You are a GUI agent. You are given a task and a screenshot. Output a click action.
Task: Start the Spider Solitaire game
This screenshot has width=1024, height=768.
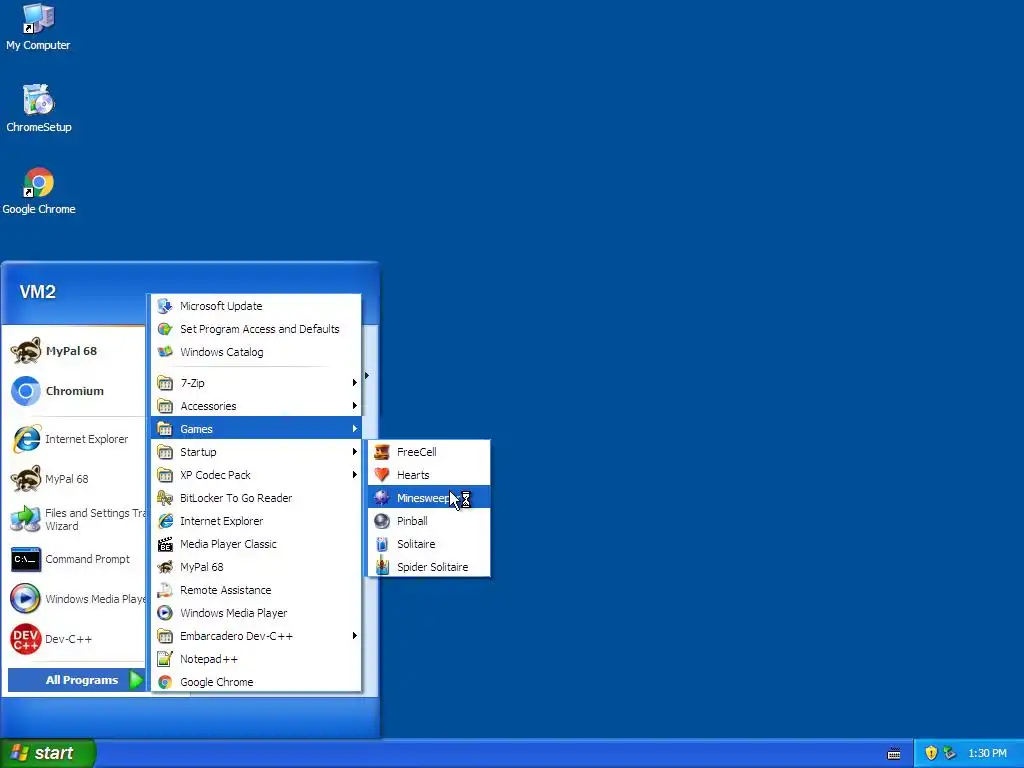(429, 567)
